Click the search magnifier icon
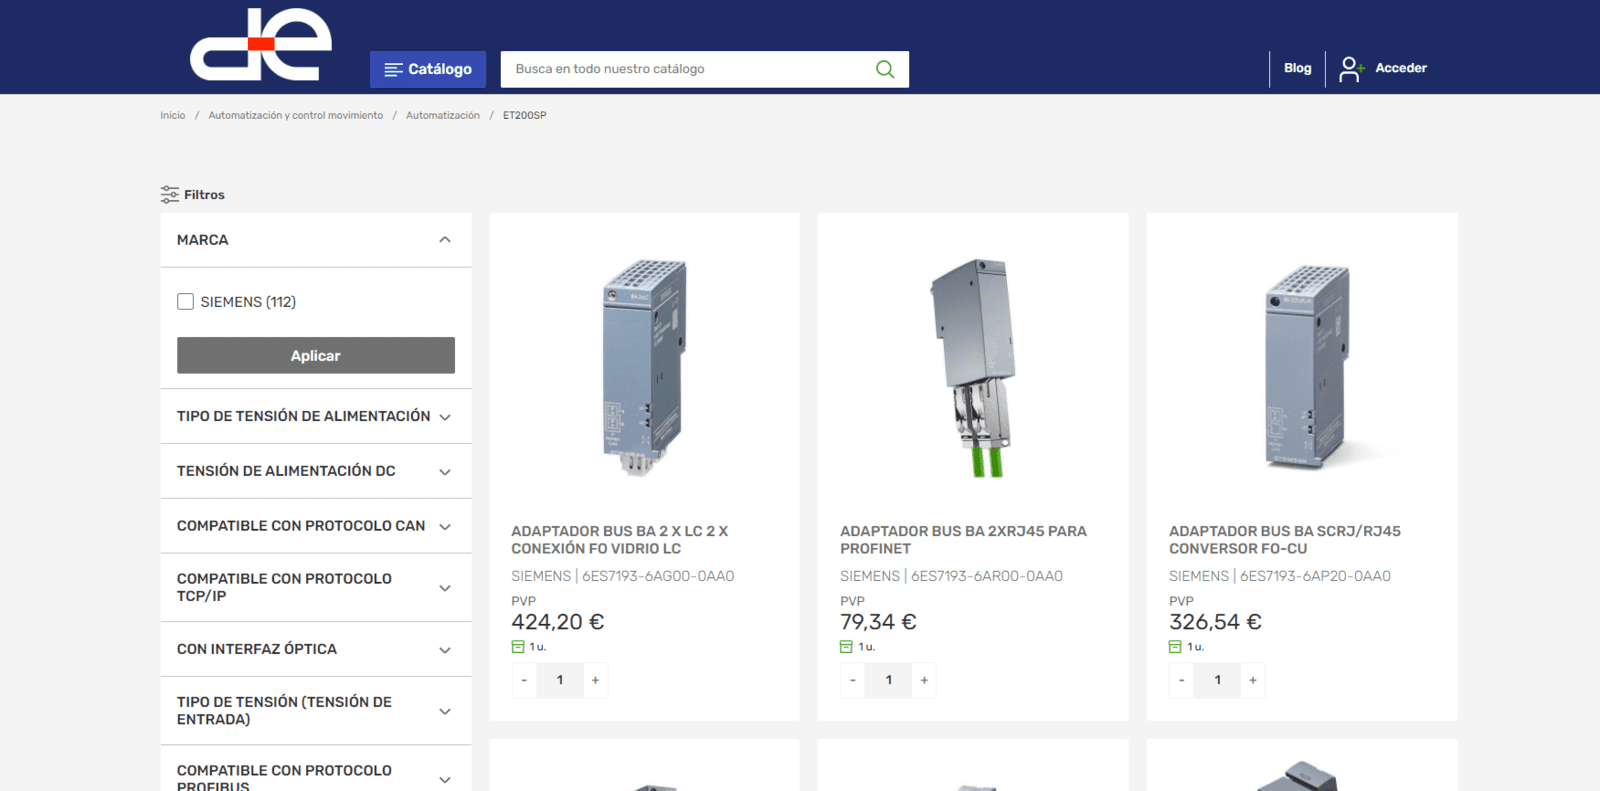 pos(884,69)
